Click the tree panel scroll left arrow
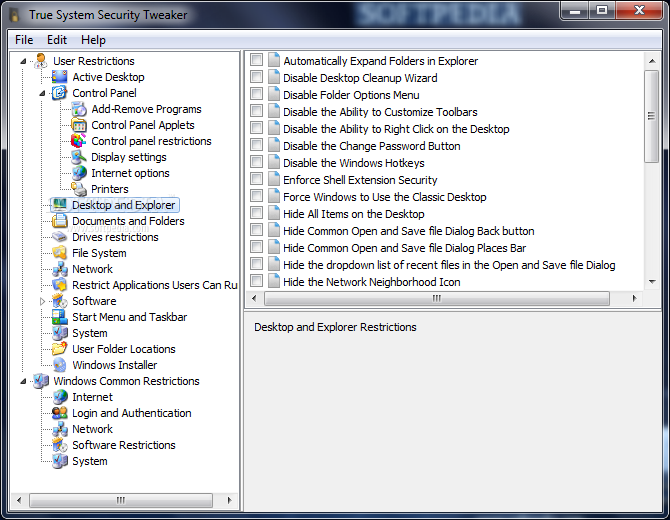The height and width of the screenshot is (520, 670). coord(19,500)
